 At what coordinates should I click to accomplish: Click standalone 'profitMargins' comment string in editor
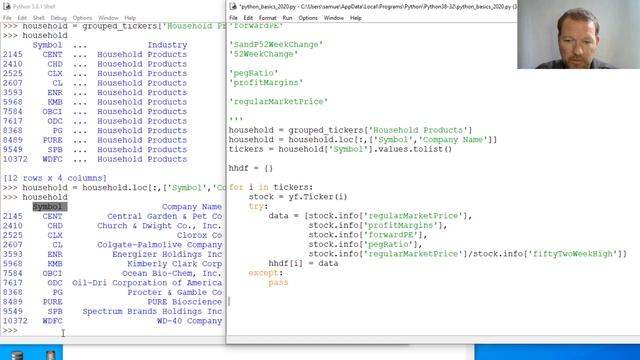[x=266, y=82]
